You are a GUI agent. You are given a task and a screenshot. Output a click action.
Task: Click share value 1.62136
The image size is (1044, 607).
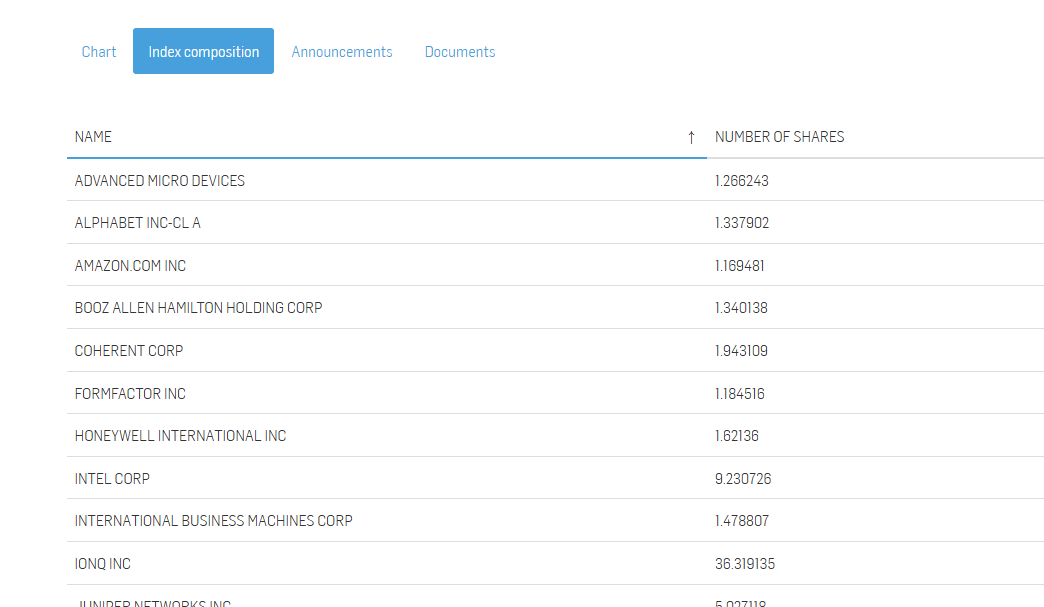click(x=736, y=436)
